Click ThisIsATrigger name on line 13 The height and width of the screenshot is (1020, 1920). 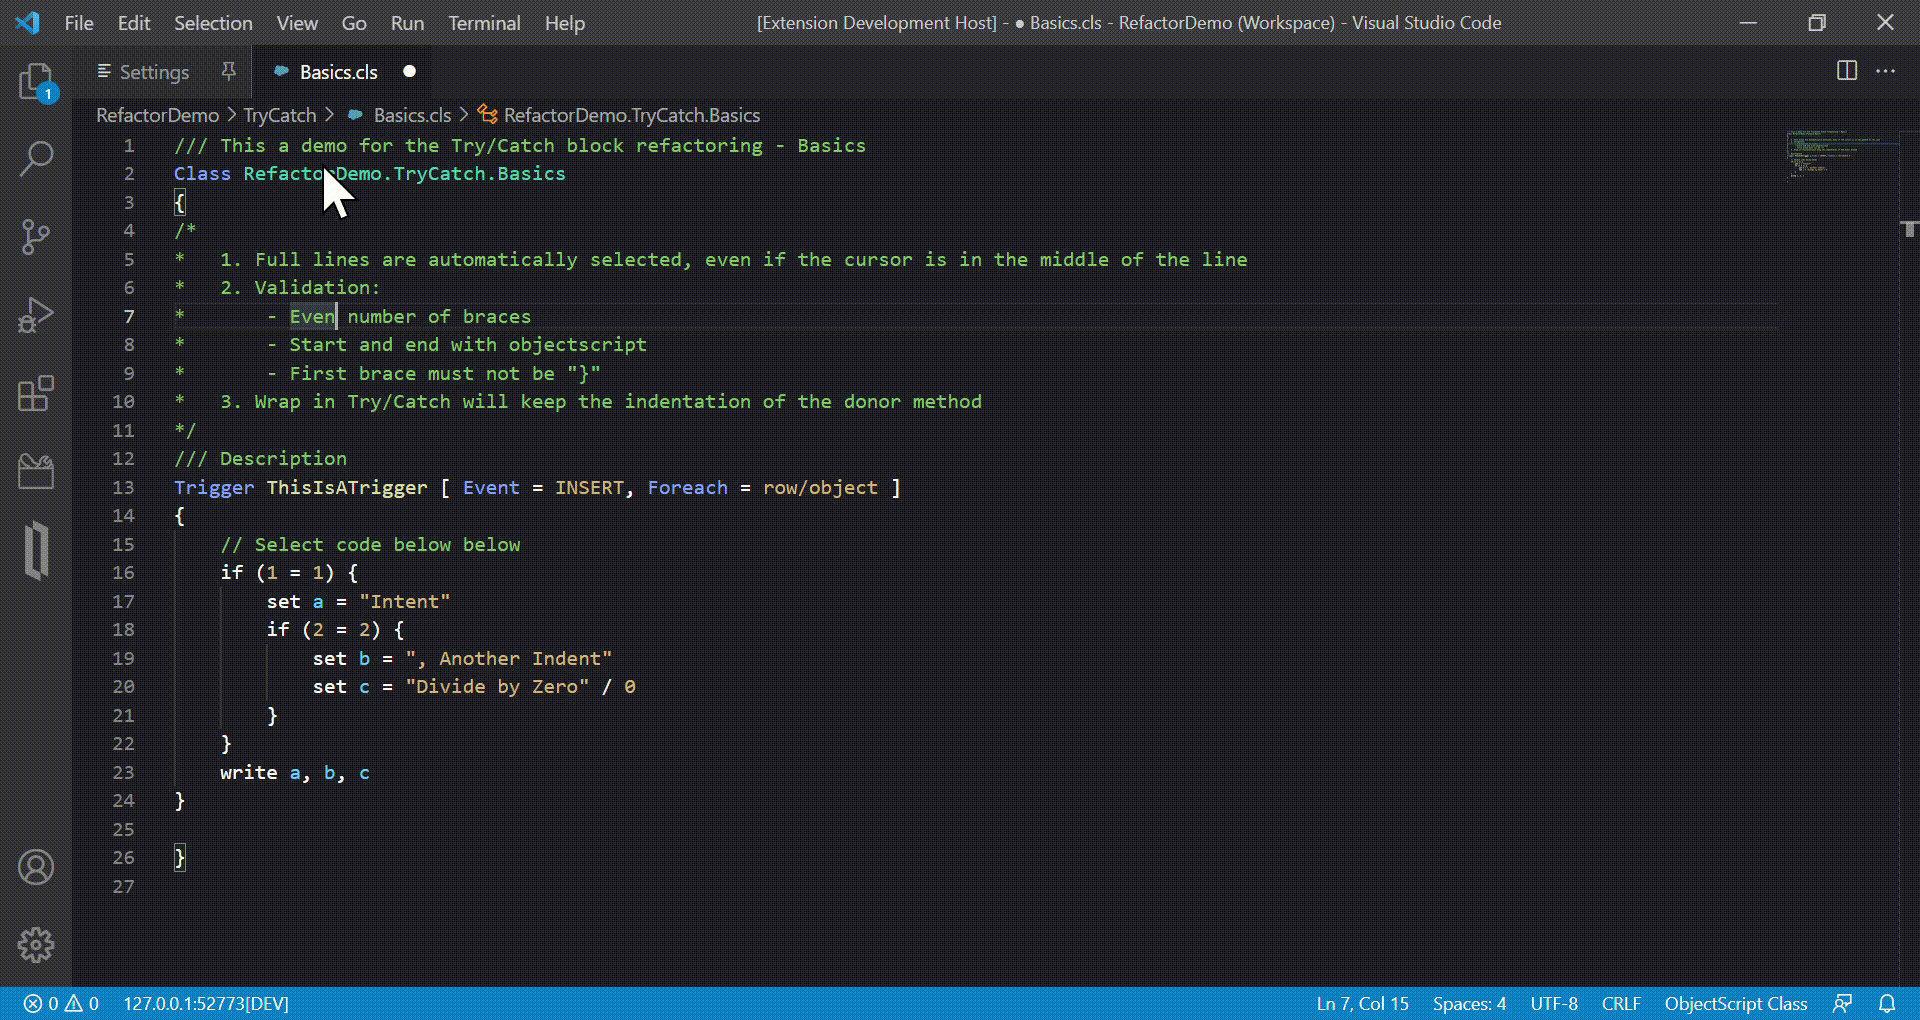347,487
